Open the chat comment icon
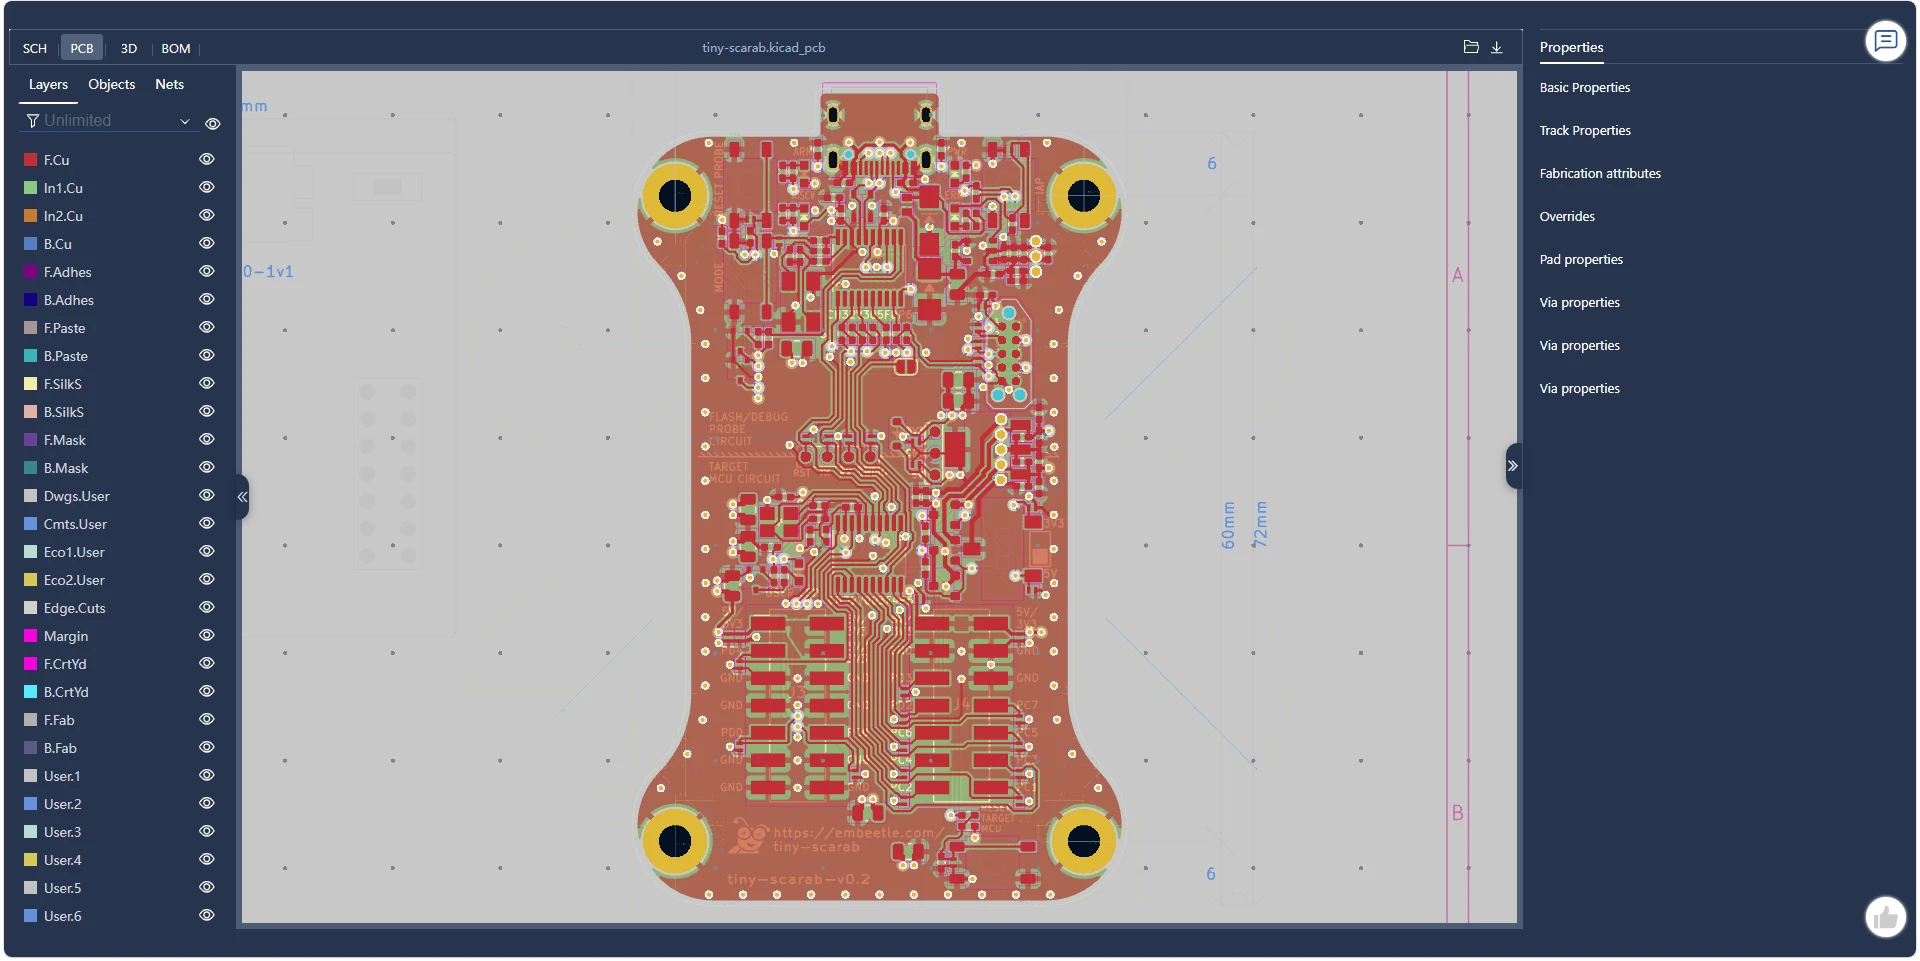1920x961 pixels. (x=1885, y=41)
